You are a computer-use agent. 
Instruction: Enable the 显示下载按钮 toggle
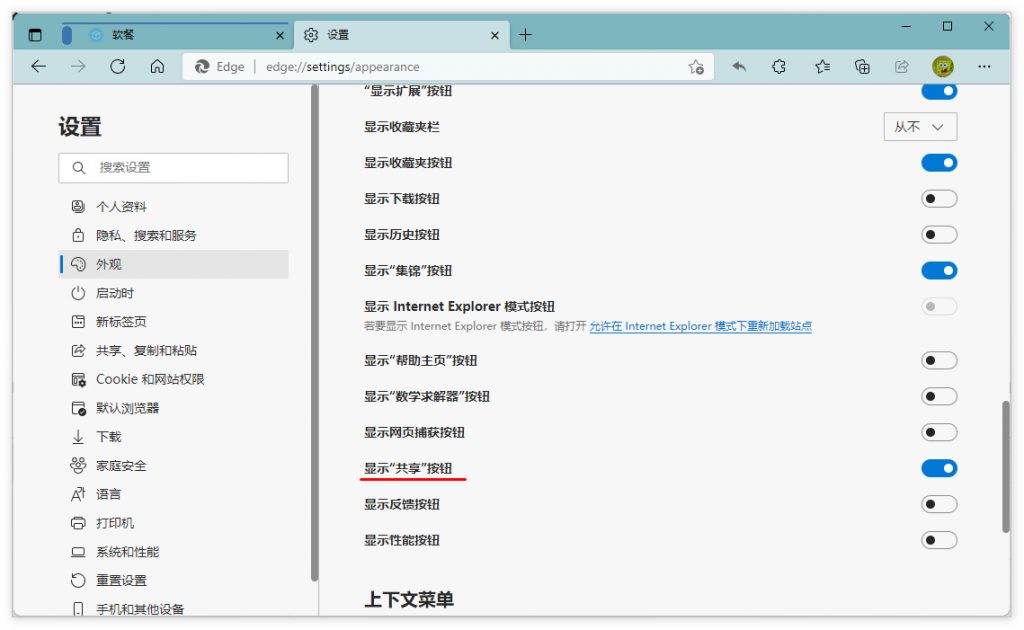pyautogui.click(x=938, y=198)
